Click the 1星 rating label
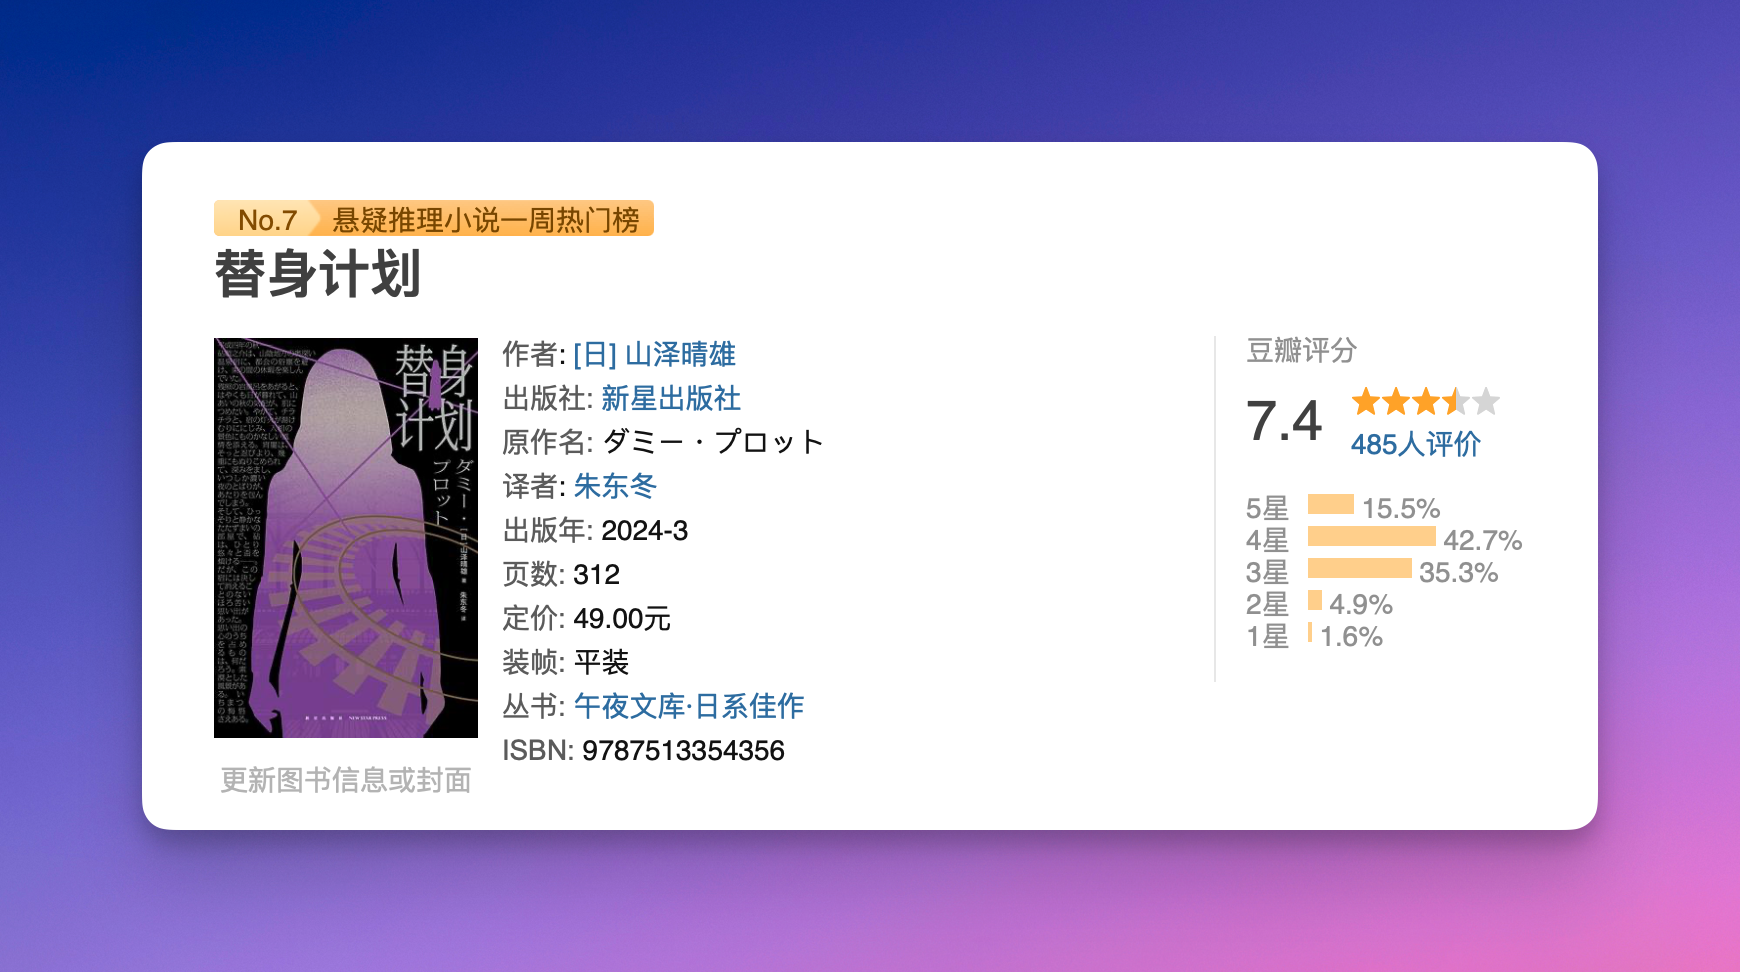 (x=1267, y=636)
